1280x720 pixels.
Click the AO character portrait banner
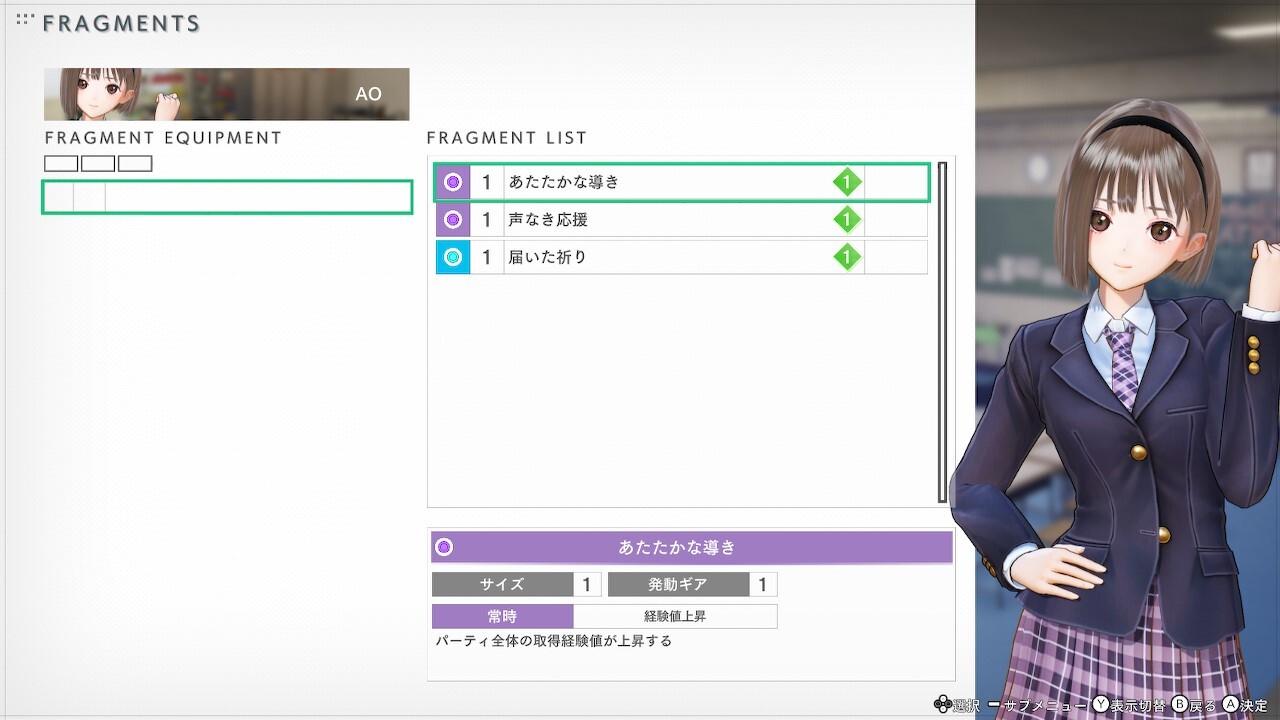pos(227,94)
